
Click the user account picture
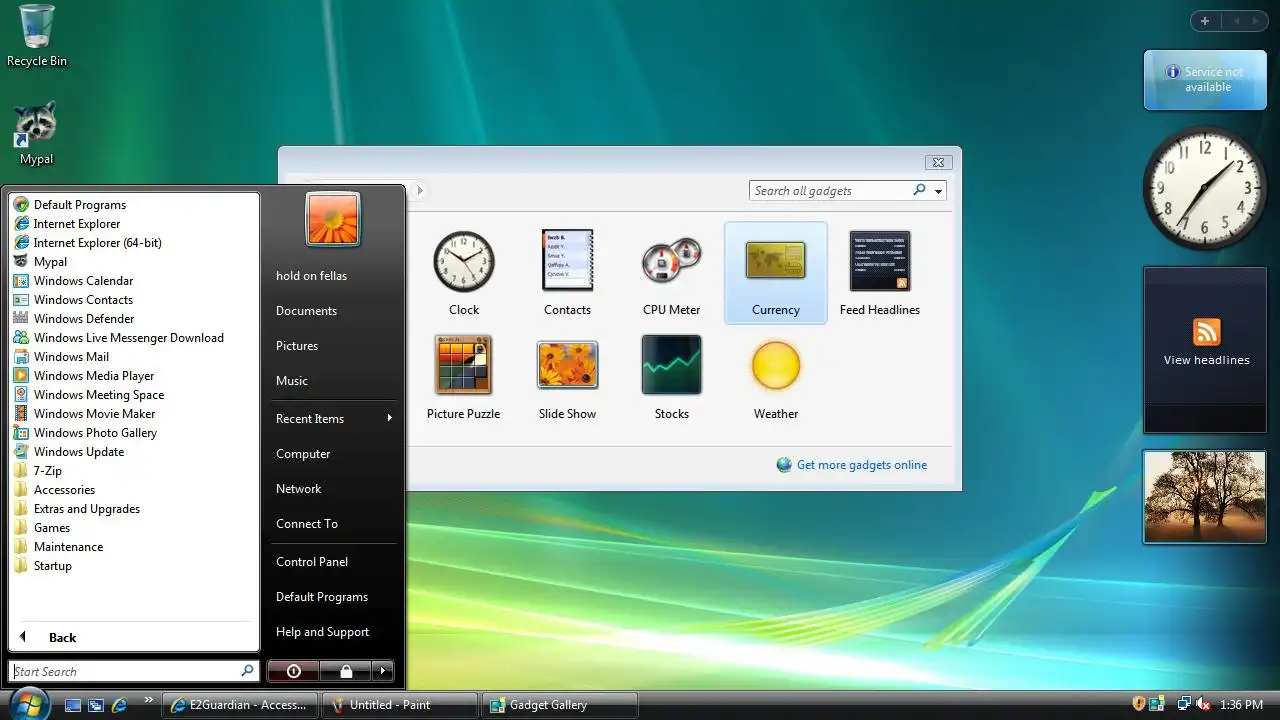pos(333,219)
